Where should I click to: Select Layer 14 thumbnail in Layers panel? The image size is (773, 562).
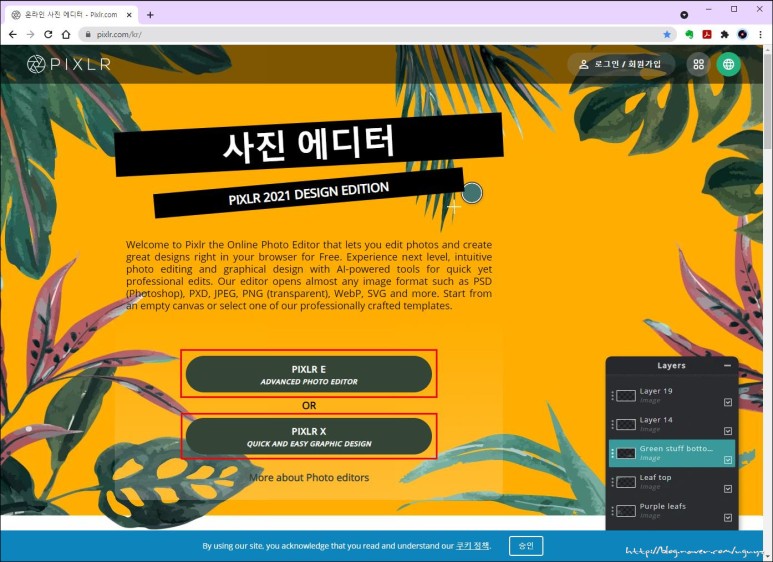click(x=626, y=424)
